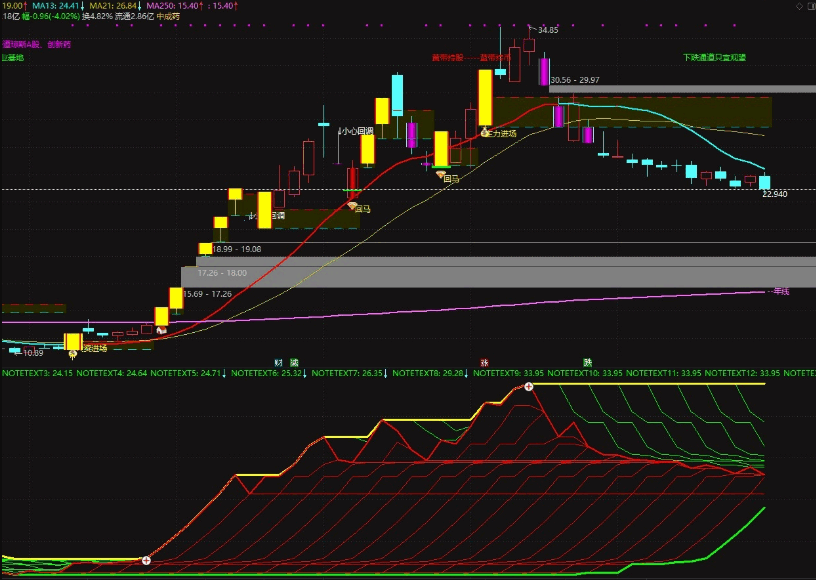Click the green 跌 marker icon
Screen dimensions: 816x580
[x=588, y=363]
